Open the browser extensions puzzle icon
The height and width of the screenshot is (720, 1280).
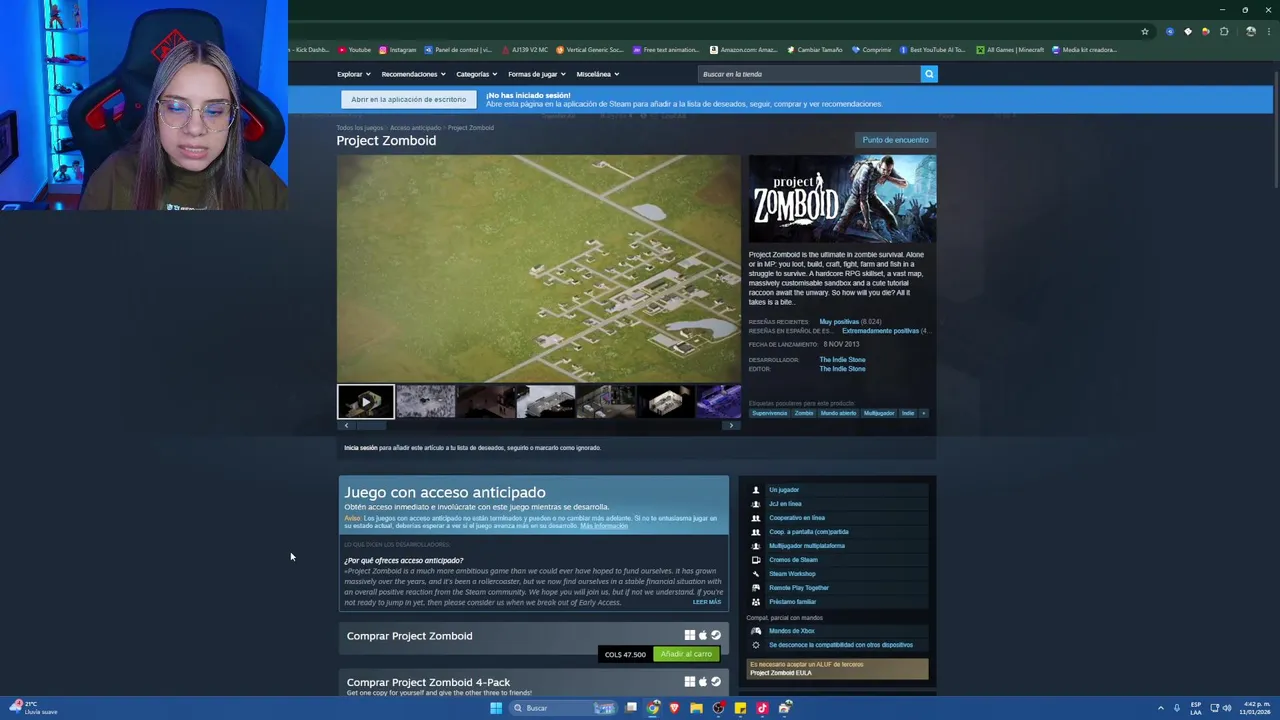(1223, 31)
